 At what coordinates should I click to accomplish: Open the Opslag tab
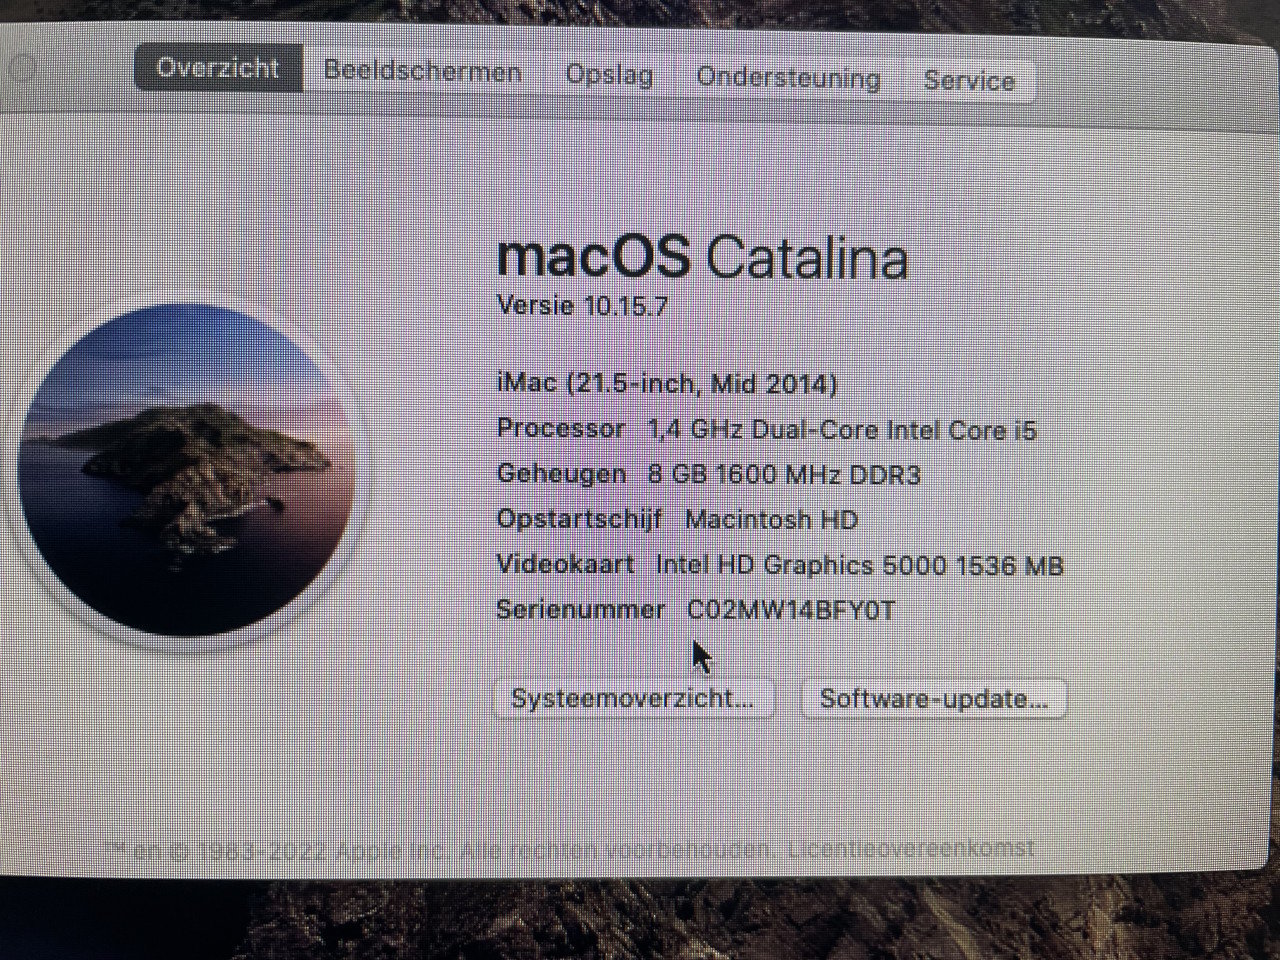pyautogui.click(x=609, y=75)
